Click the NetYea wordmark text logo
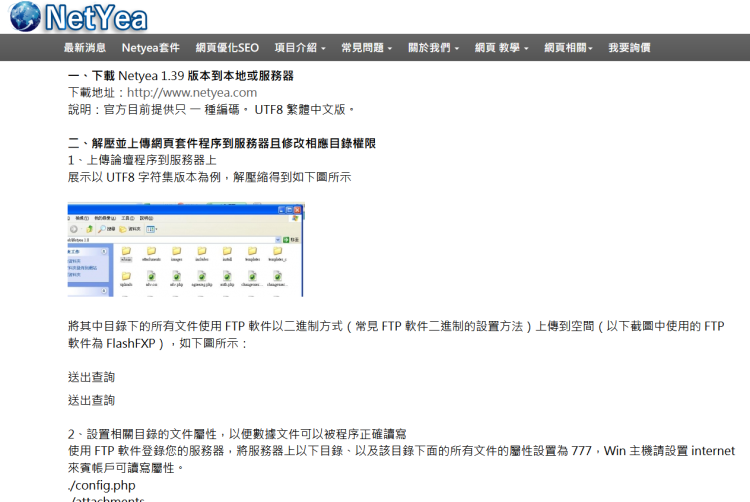Viewport: 750px width, 502px height. pyautogui.click(x=96, y=18)
